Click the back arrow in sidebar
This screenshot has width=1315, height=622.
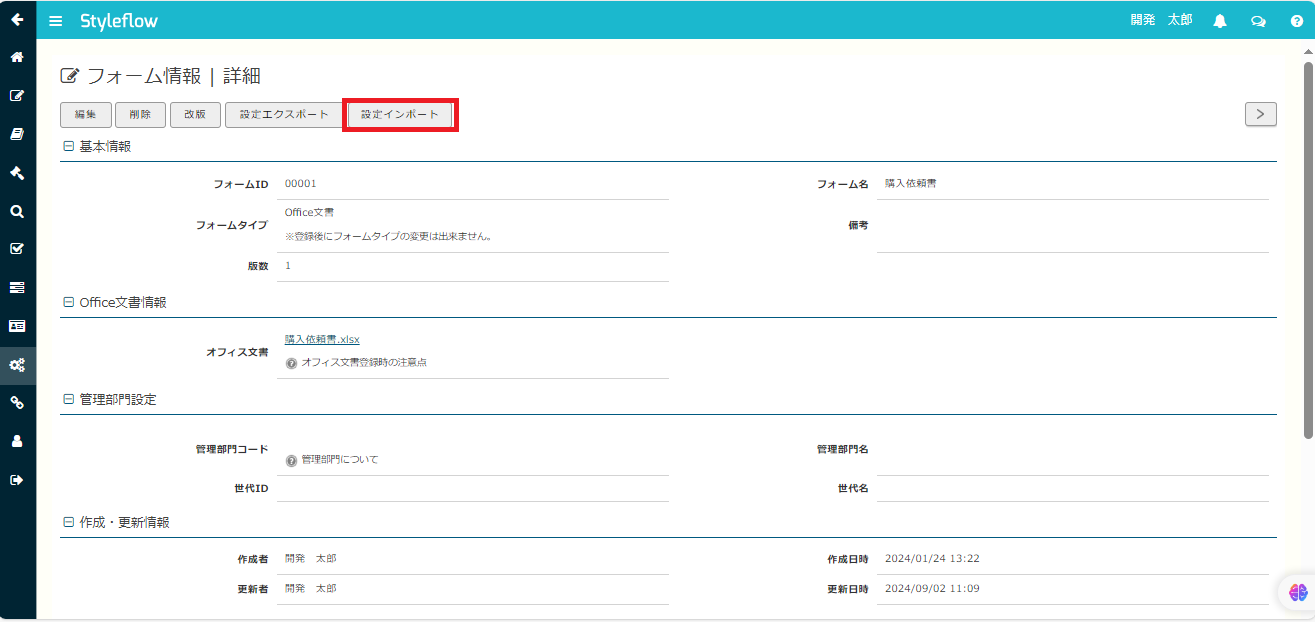coord(17,19)
